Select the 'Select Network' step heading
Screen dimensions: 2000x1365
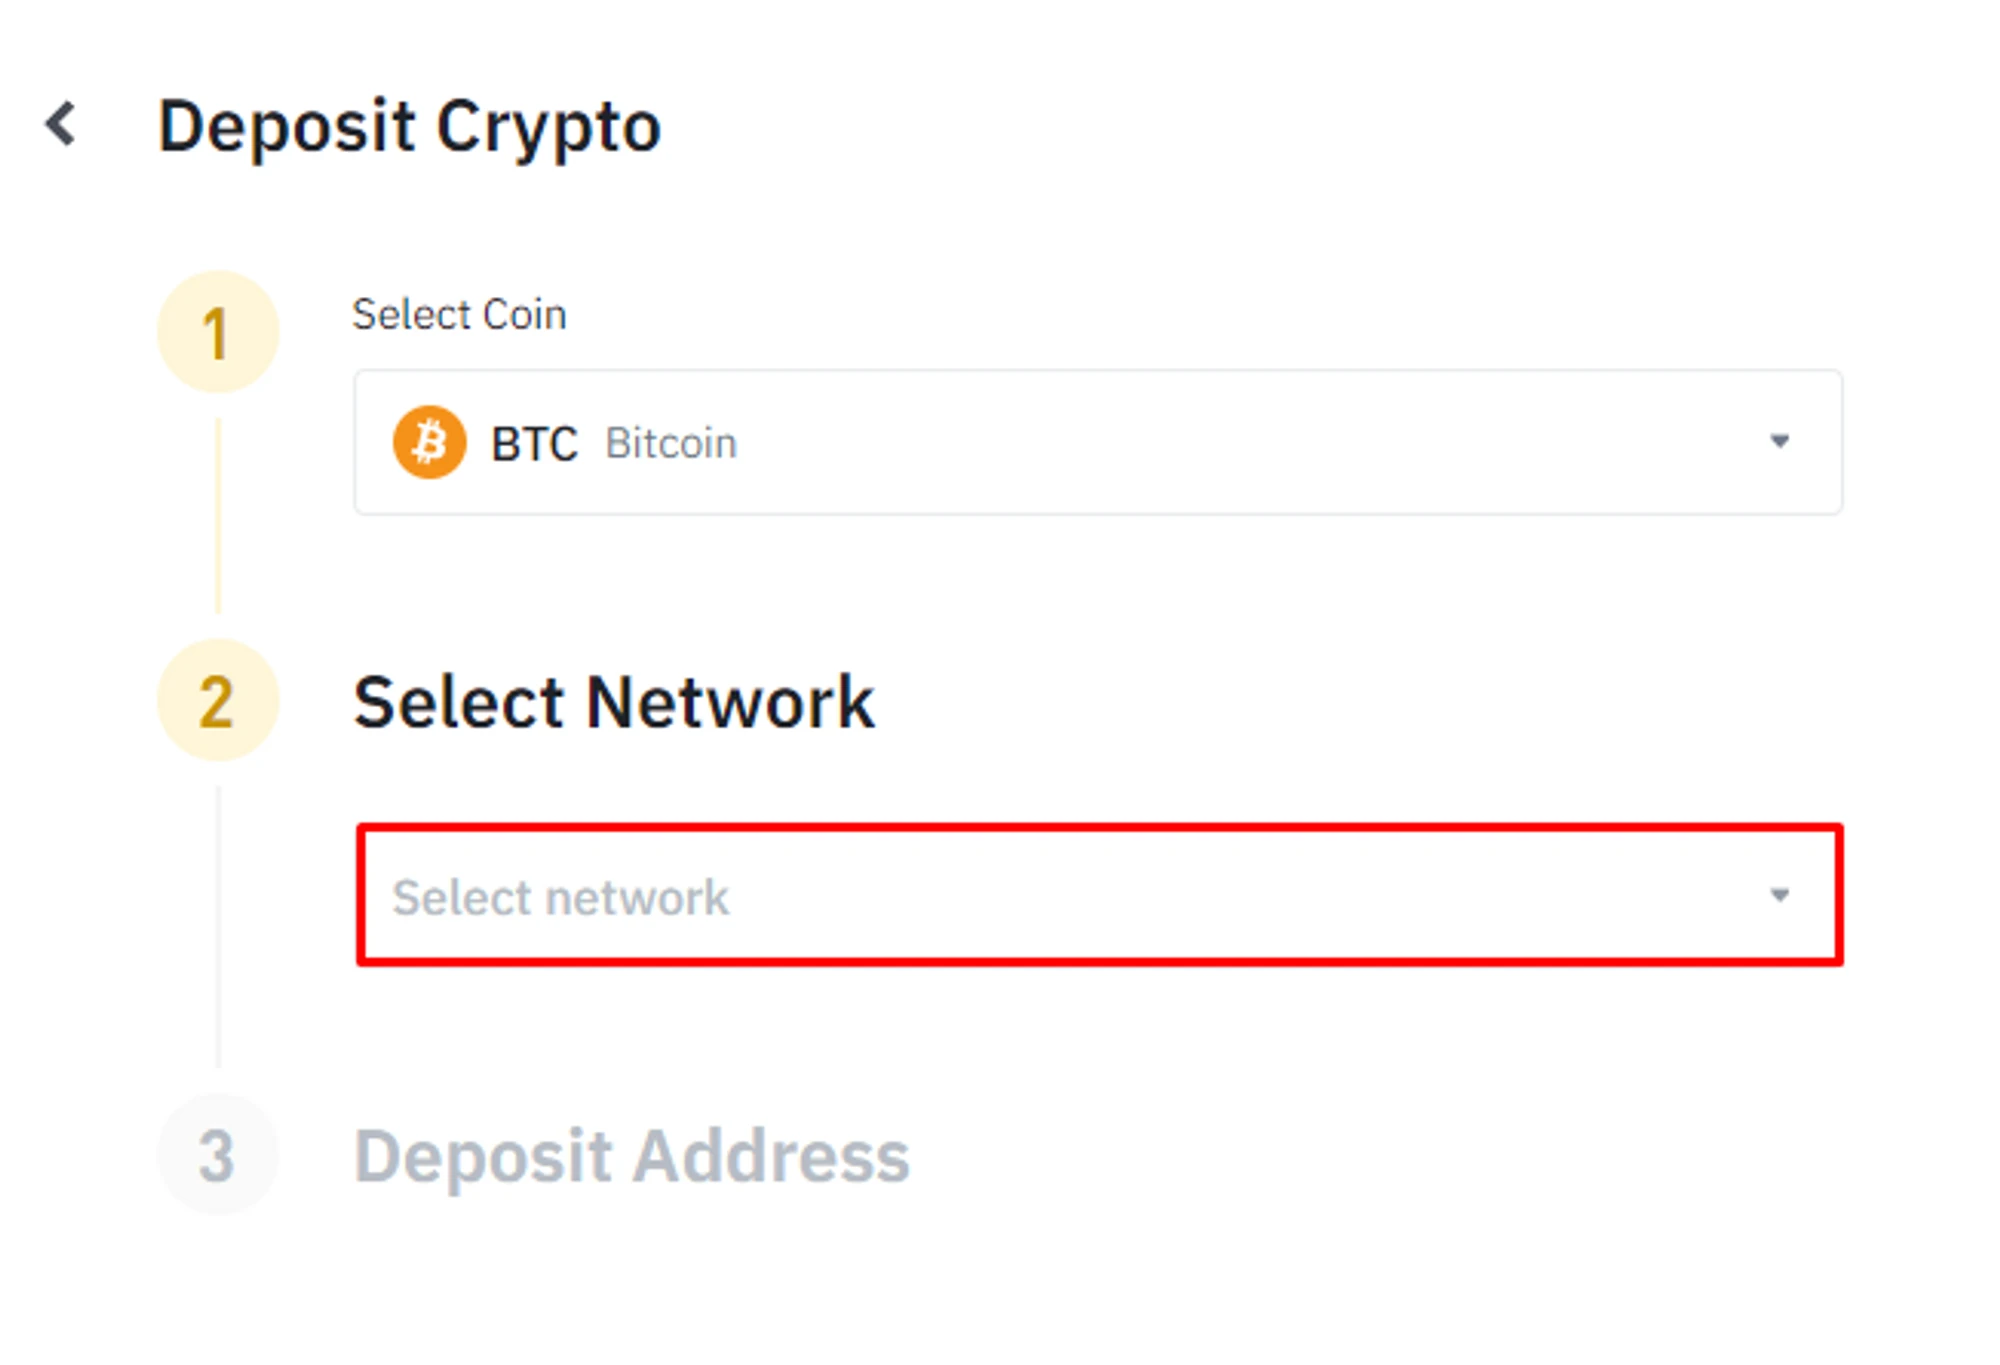614,702
